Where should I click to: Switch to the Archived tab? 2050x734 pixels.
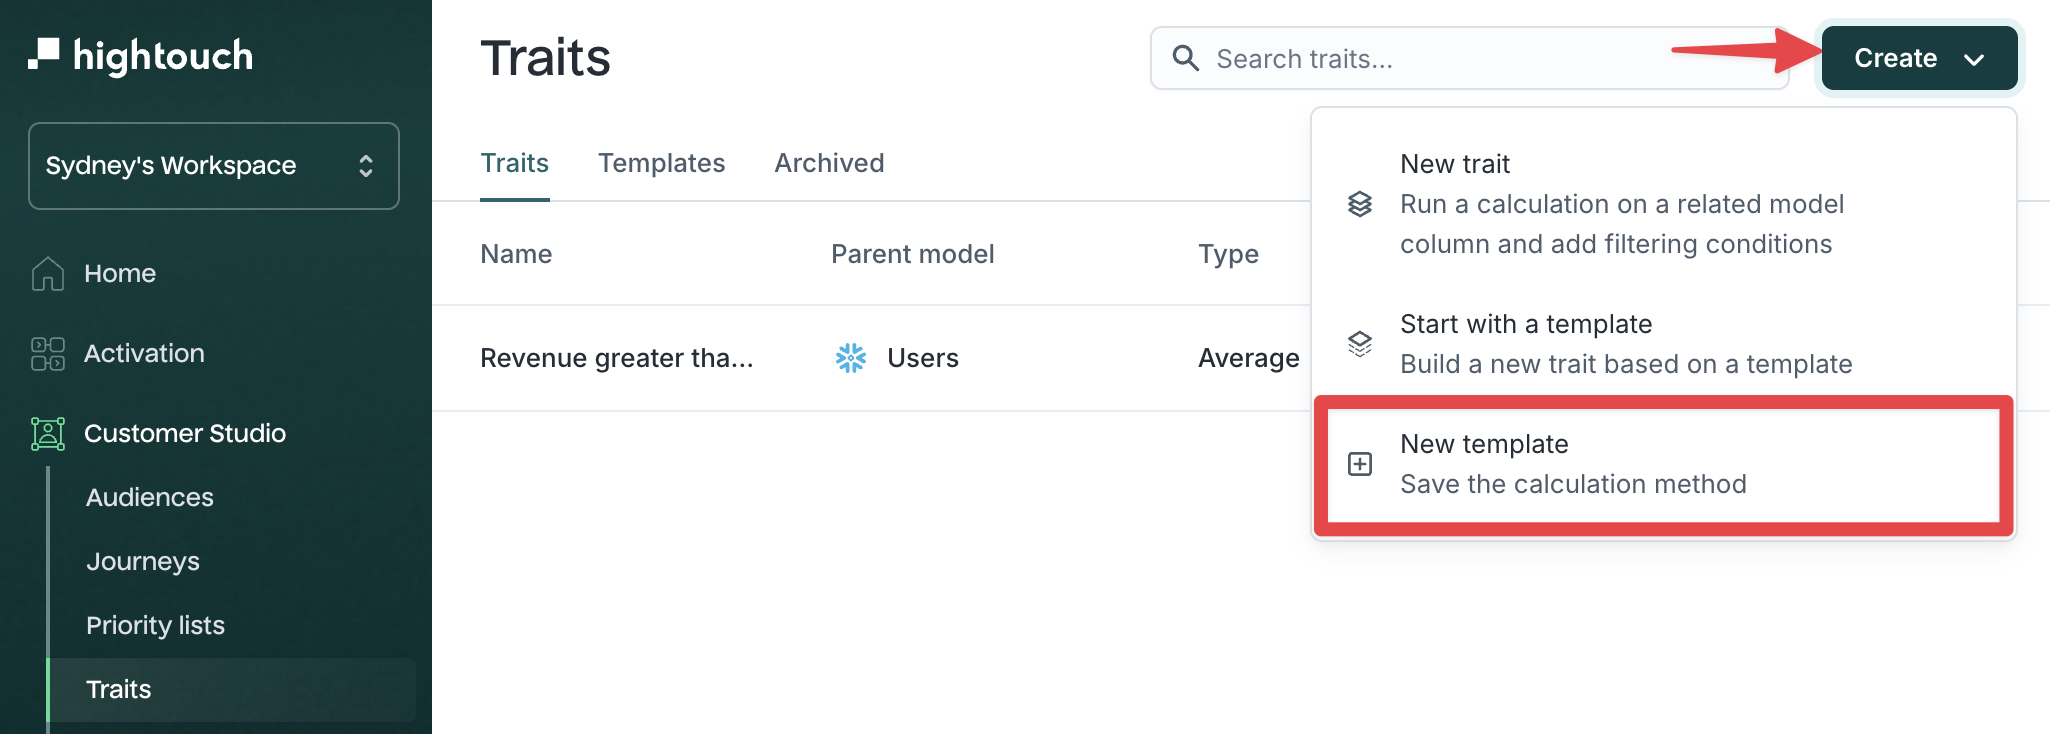point(829,163)
